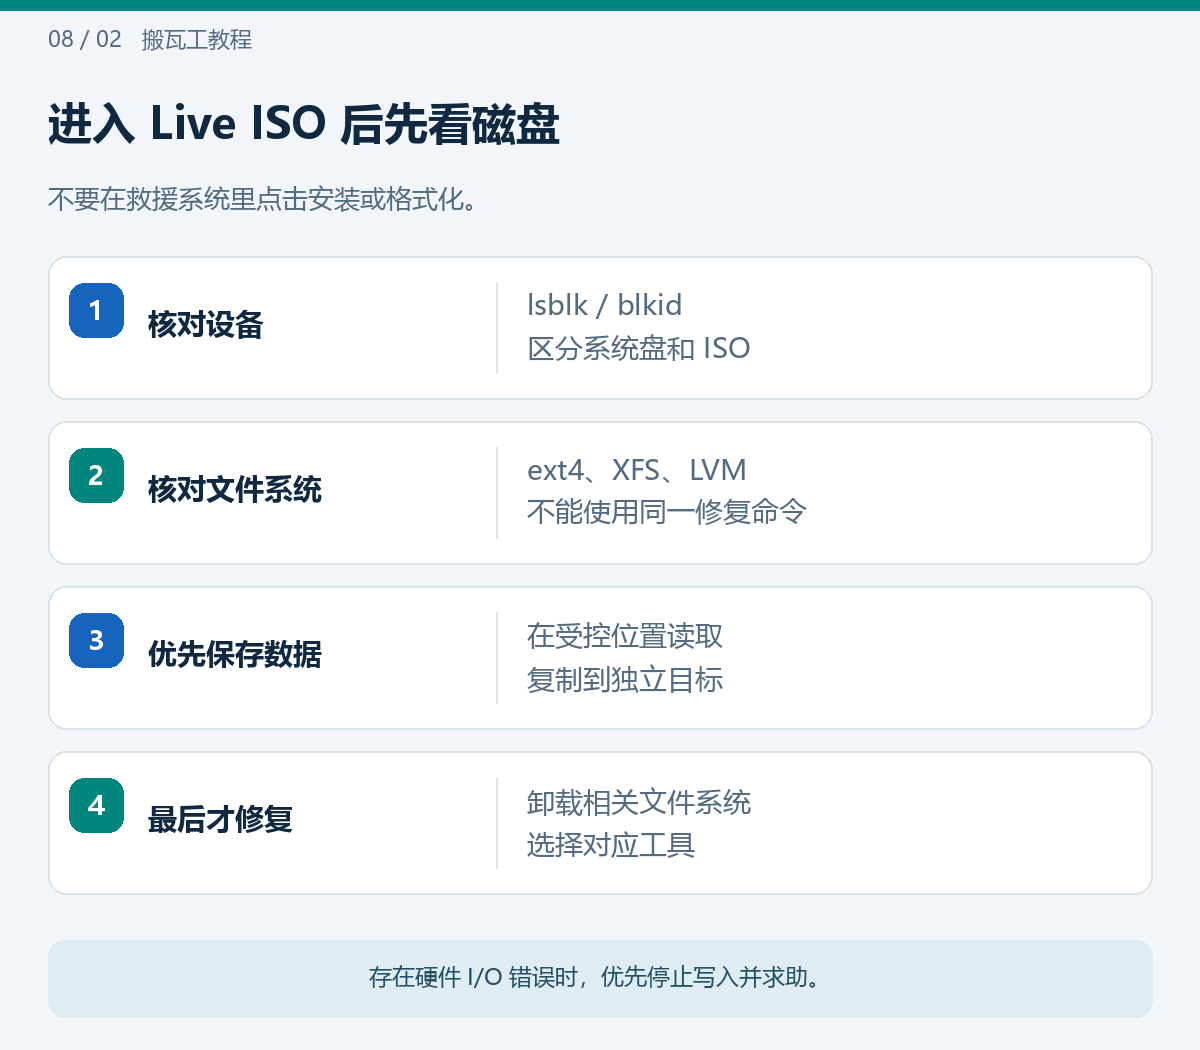The image size is (1200, 1050).
Task: Click the footer note about 硬件 I/O 错误
Action: 600,978
